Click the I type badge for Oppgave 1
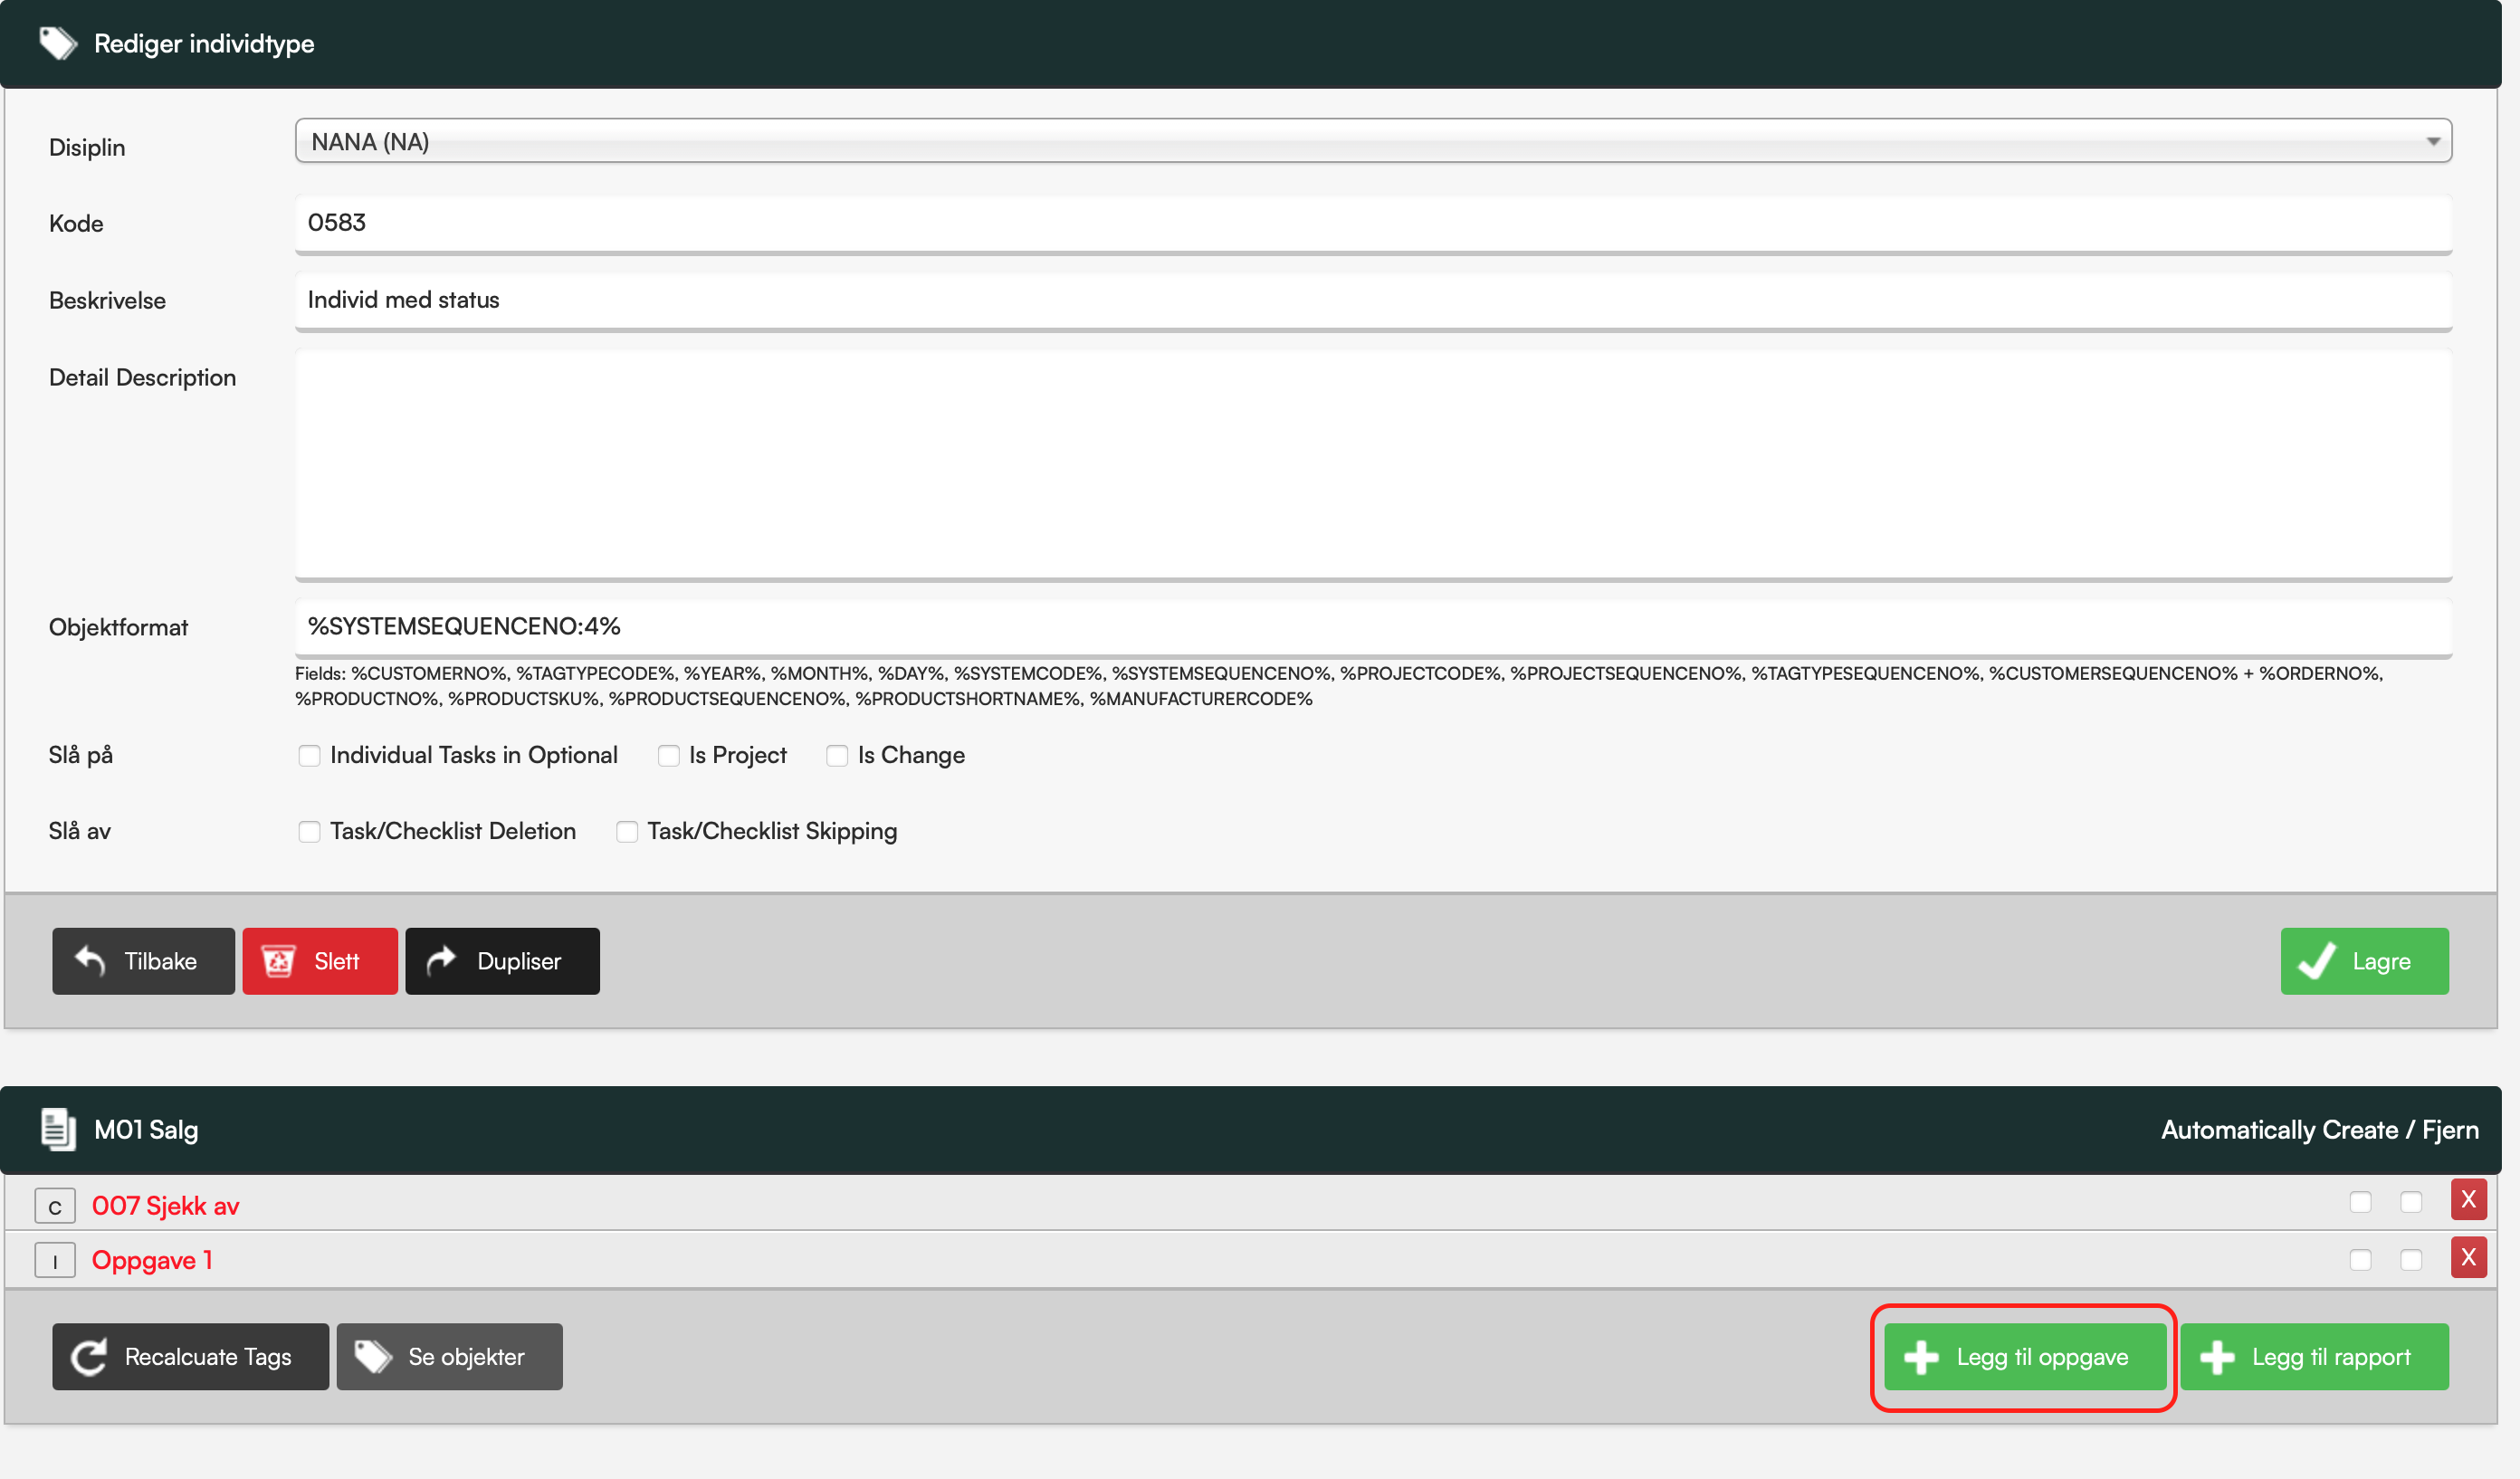The height and width of the screenshot is (1479, 2520). coord(55,1260)
